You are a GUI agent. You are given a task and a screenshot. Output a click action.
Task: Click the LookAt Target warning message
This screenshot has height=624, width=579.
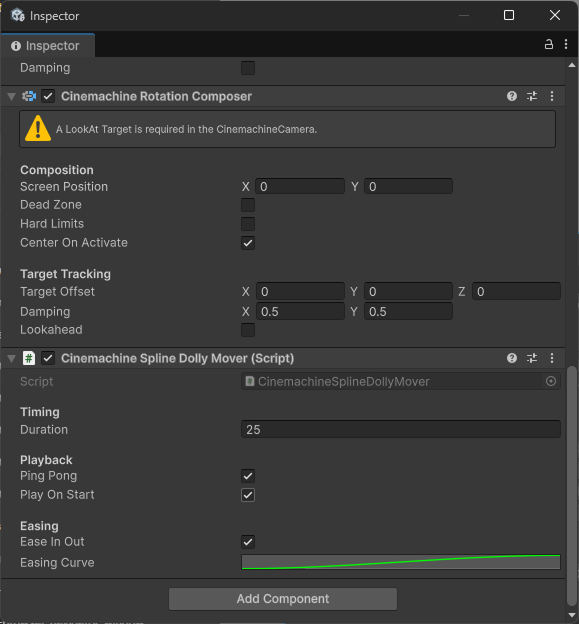[x=186, y=129]
